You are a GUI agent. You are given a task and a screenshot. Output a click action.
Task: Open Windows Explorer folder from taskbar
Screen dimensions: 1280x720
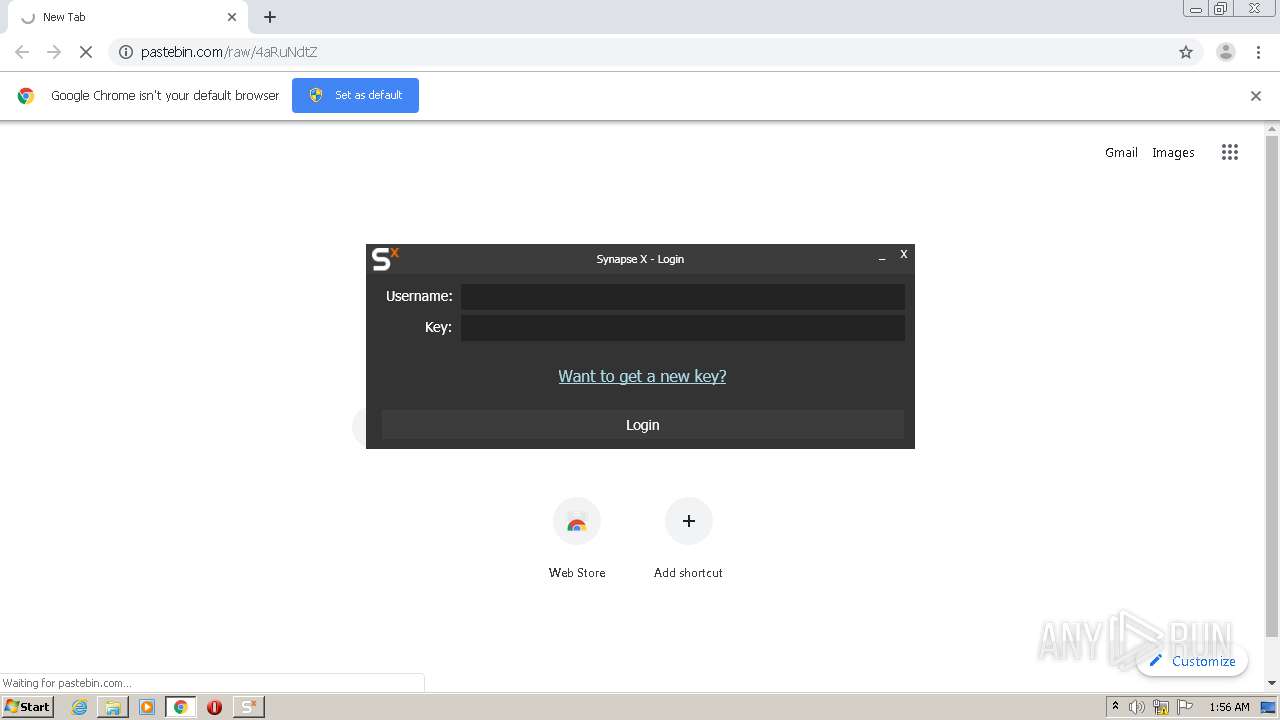[113, 707]
